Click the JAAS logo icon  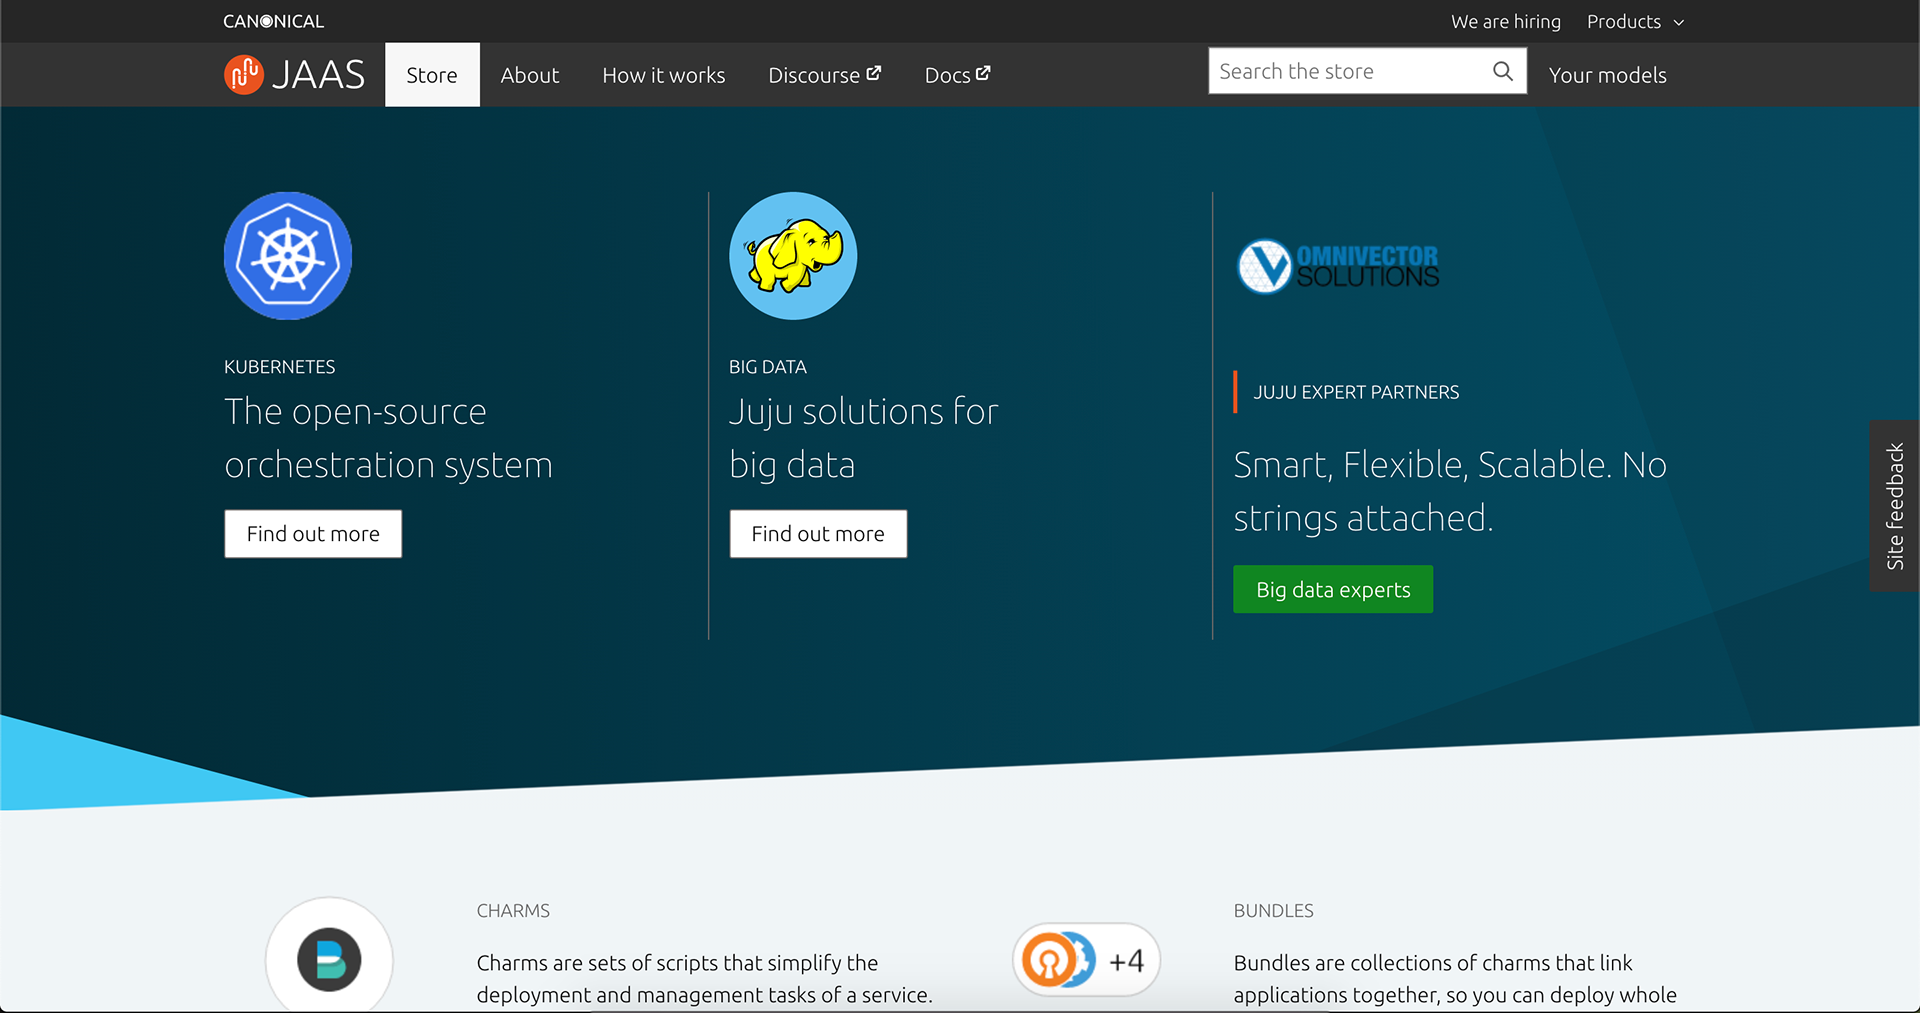pos(244,74)
